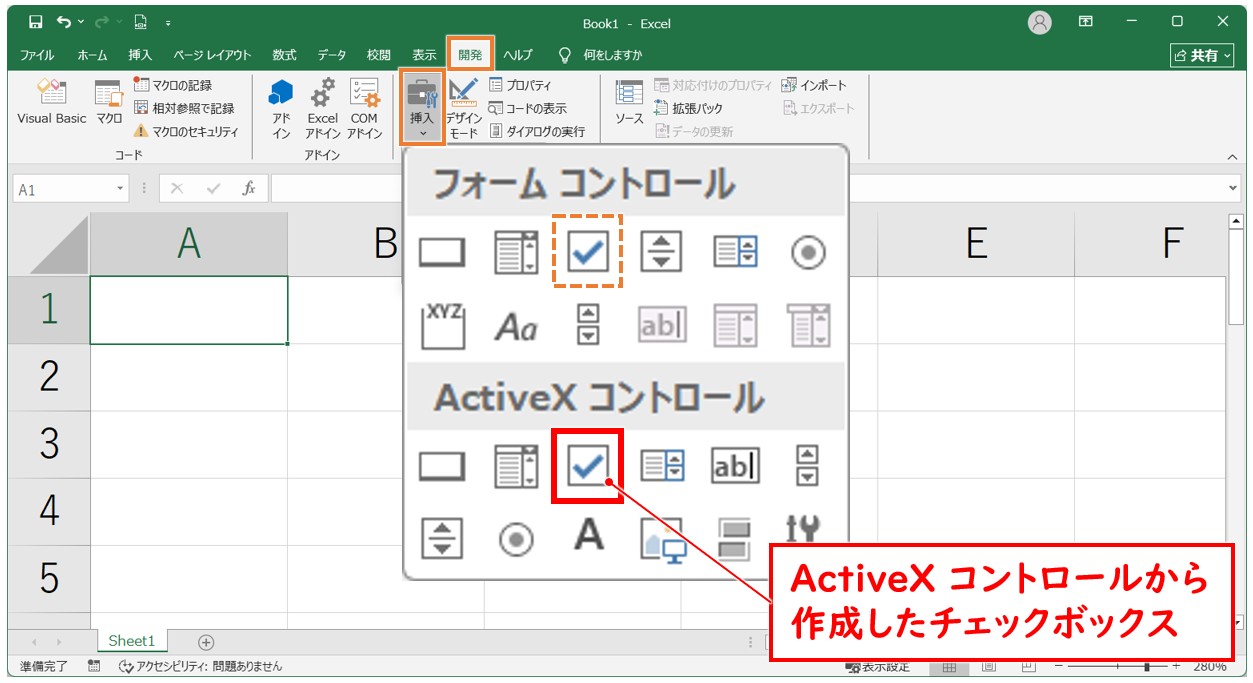Switch to the データ tab
Screen dimensions: 1253x683
332,55
